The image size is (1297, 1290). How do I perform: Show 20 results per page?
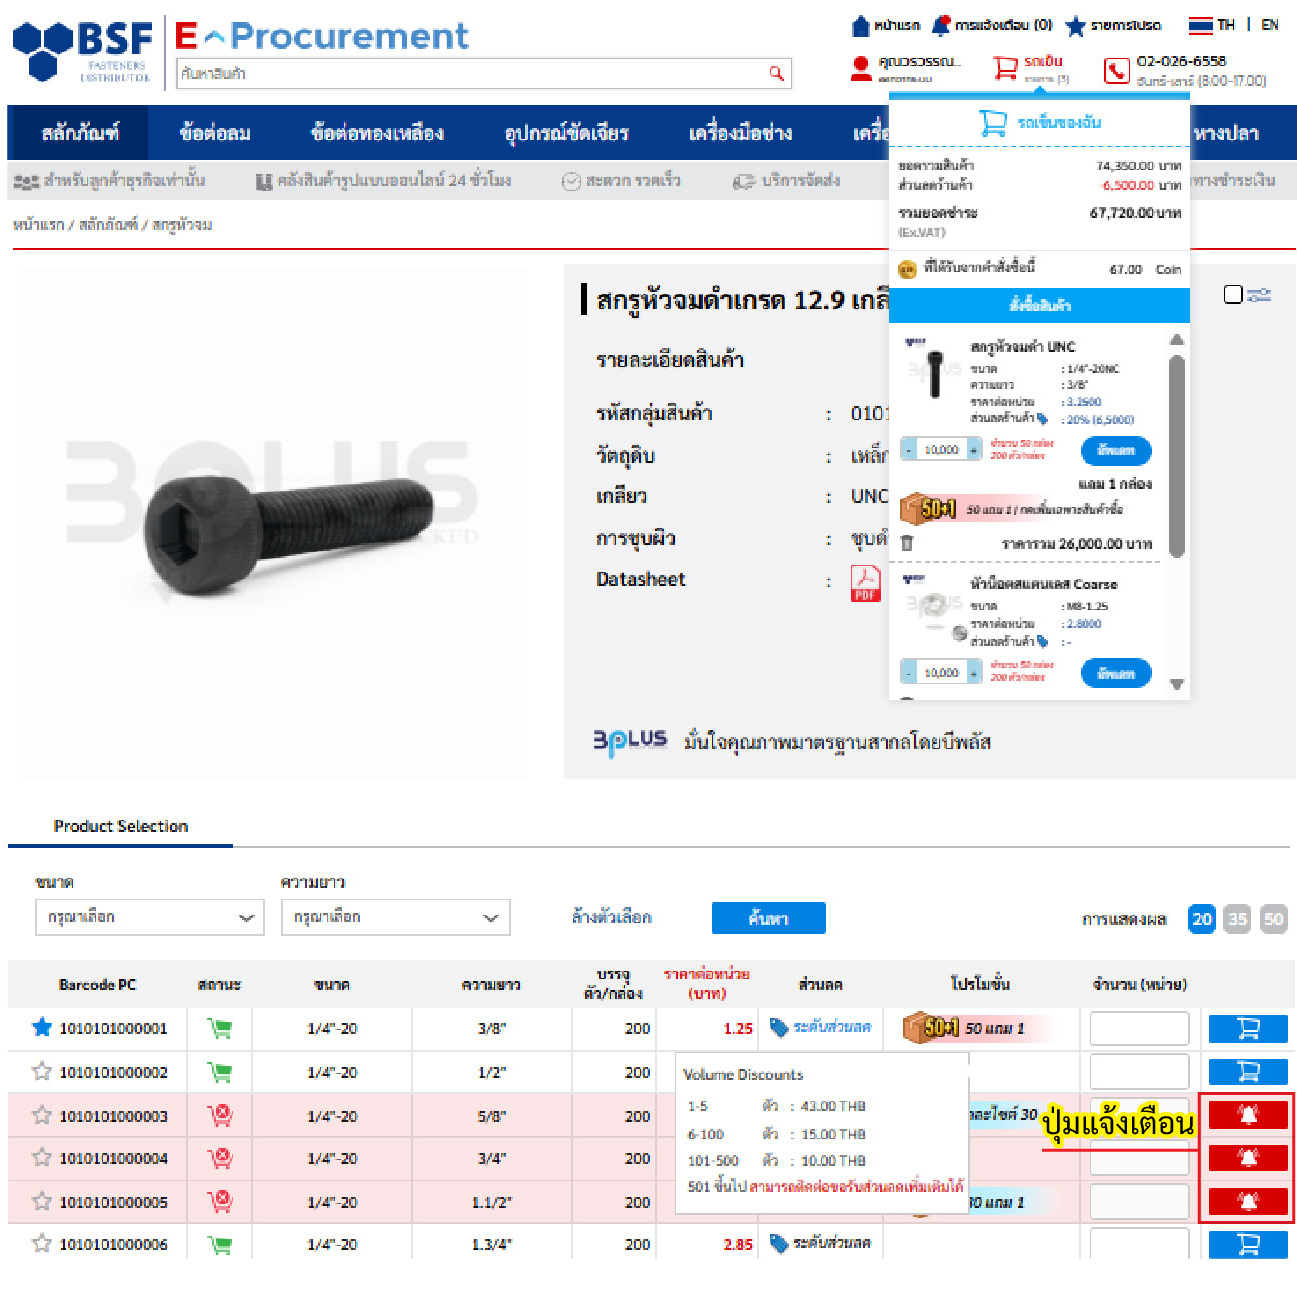[1202, 919]
